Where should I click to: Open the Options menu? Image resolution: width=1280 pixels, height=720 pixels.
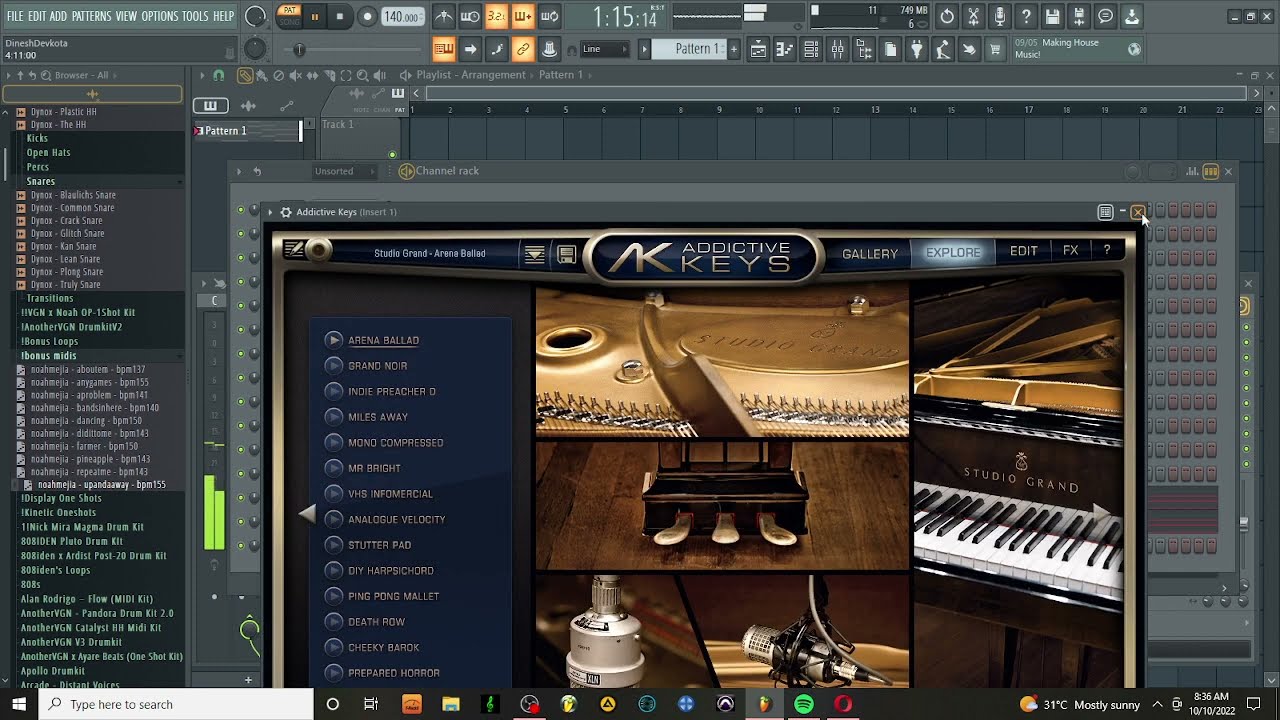coord(159,17)
